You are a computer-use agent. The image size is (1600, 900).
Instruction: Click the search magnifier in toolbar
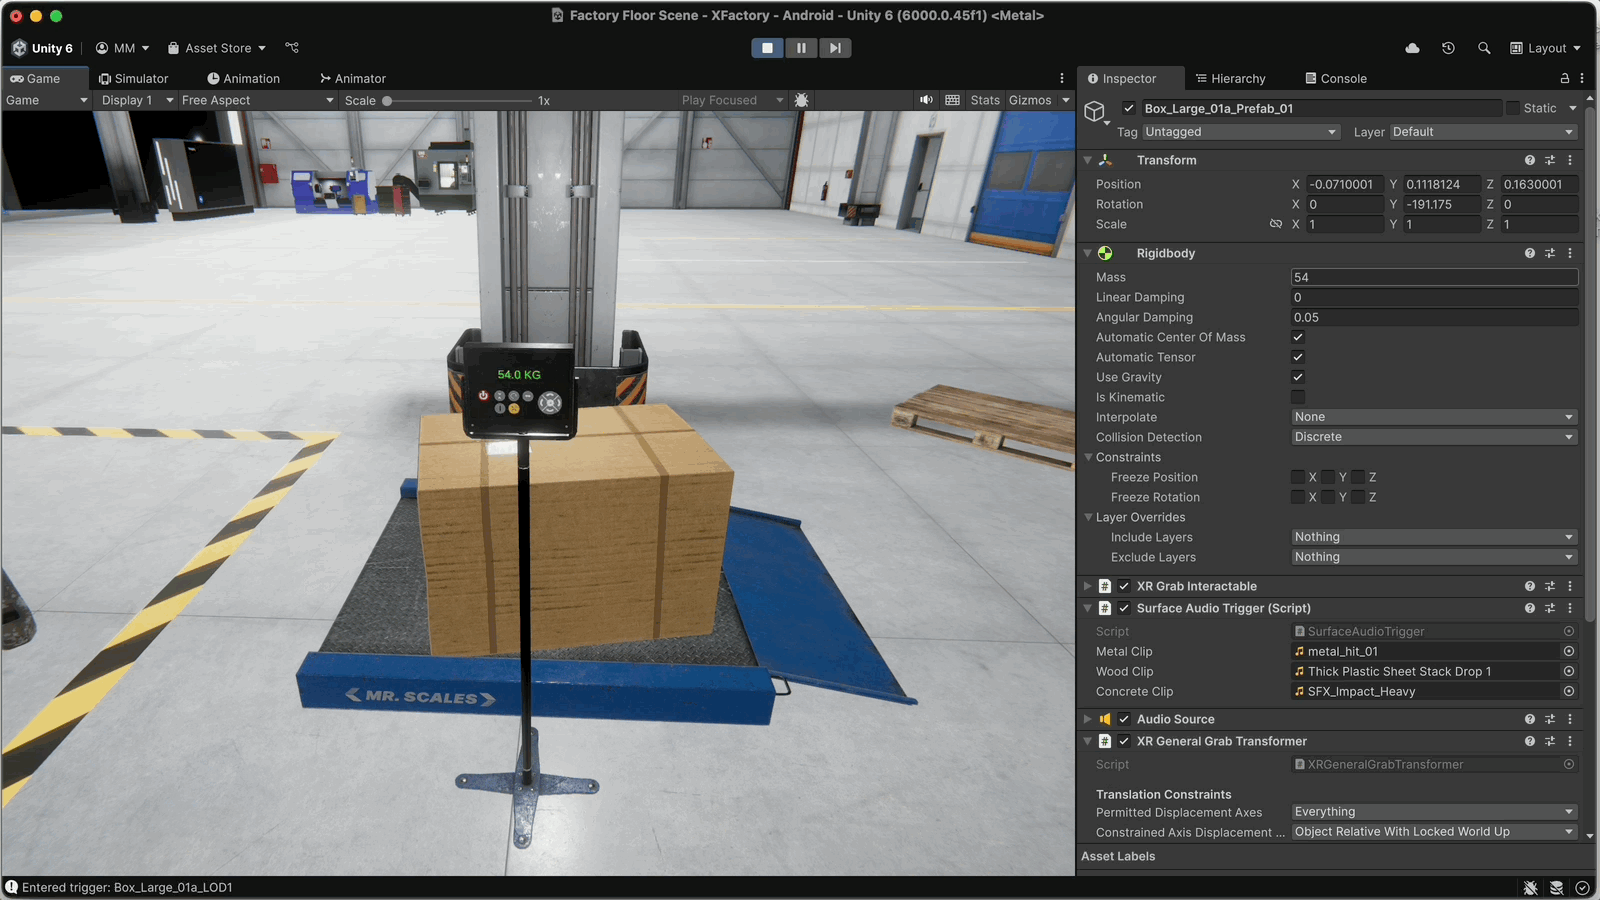pyautogui.click(x=1484, y=48)
